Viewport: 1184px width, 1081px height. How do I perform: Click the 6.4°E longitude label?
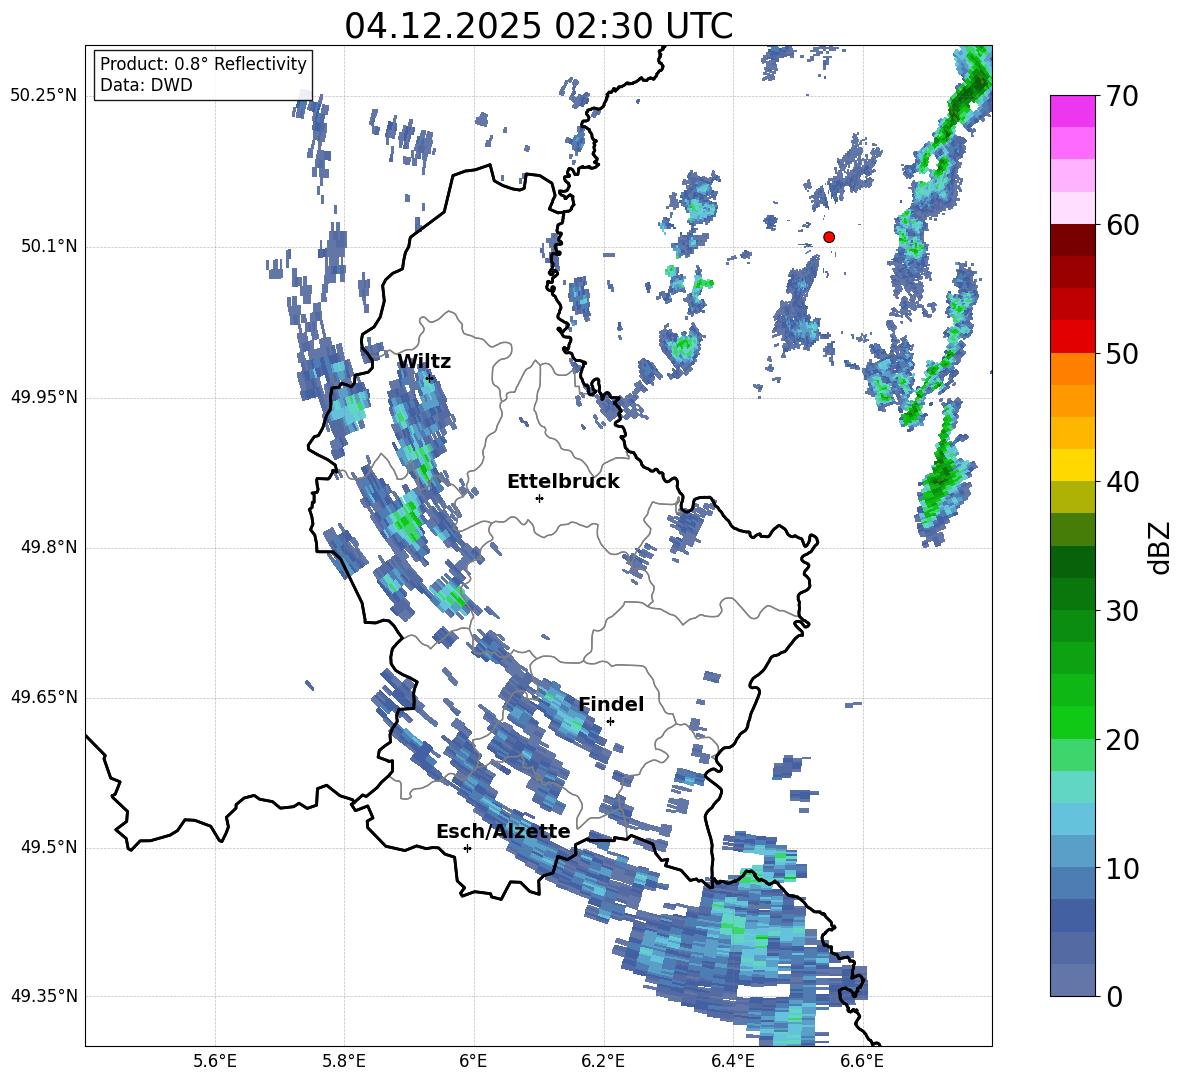pos(732,1061)
